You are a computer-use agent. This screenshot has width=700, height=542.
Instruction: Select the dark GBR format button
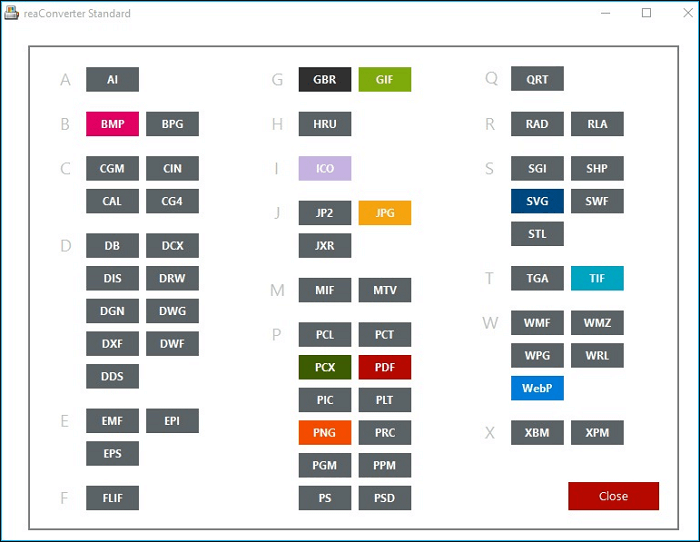[x=325, y=79]
